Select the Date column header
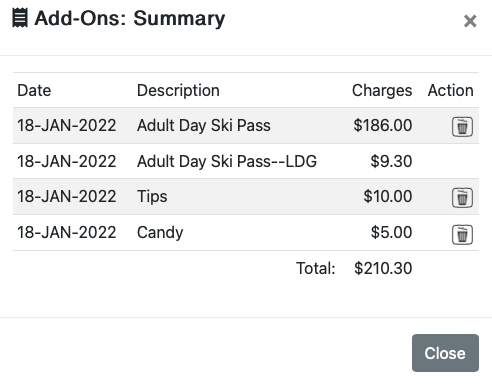492x386 pixels. (34, 90)
